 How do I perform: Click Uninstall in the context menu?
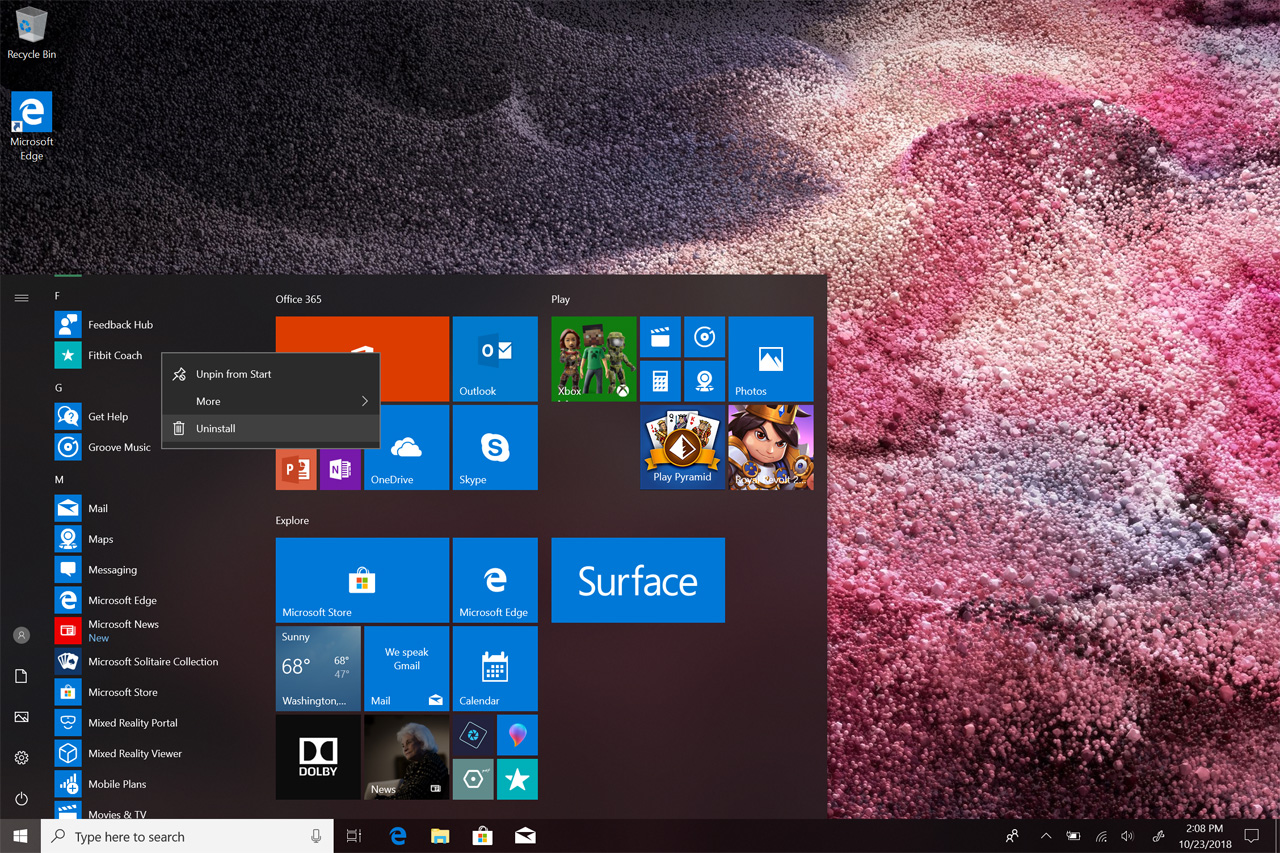click(x=215, y=429)
